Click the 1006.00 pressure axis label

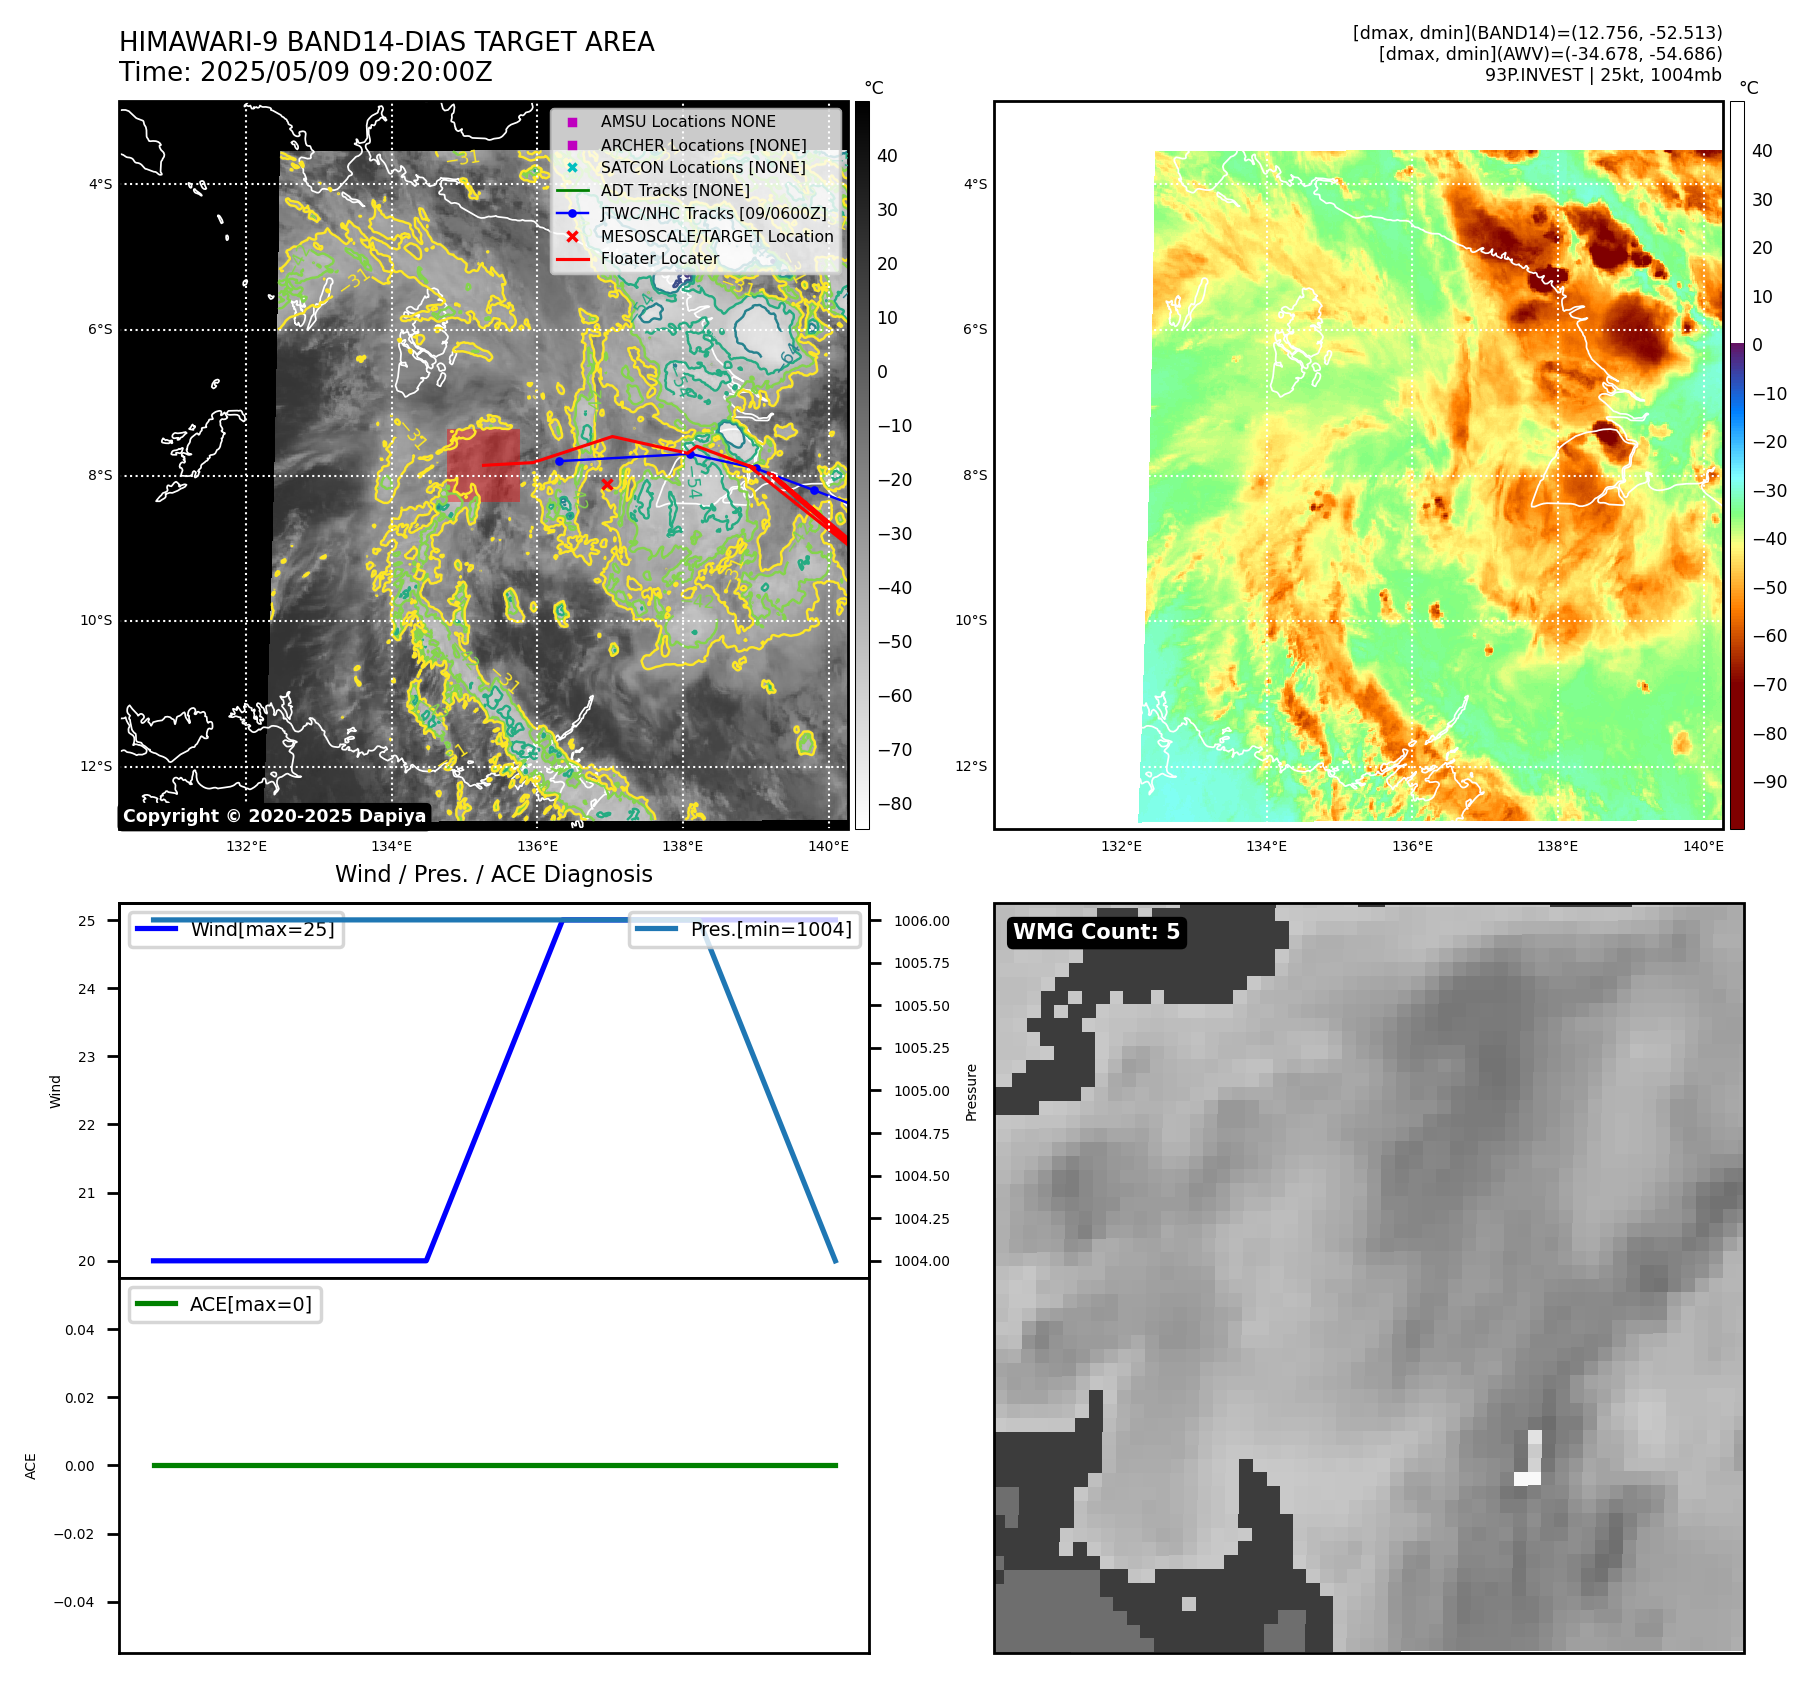click(x=922, y=921)
